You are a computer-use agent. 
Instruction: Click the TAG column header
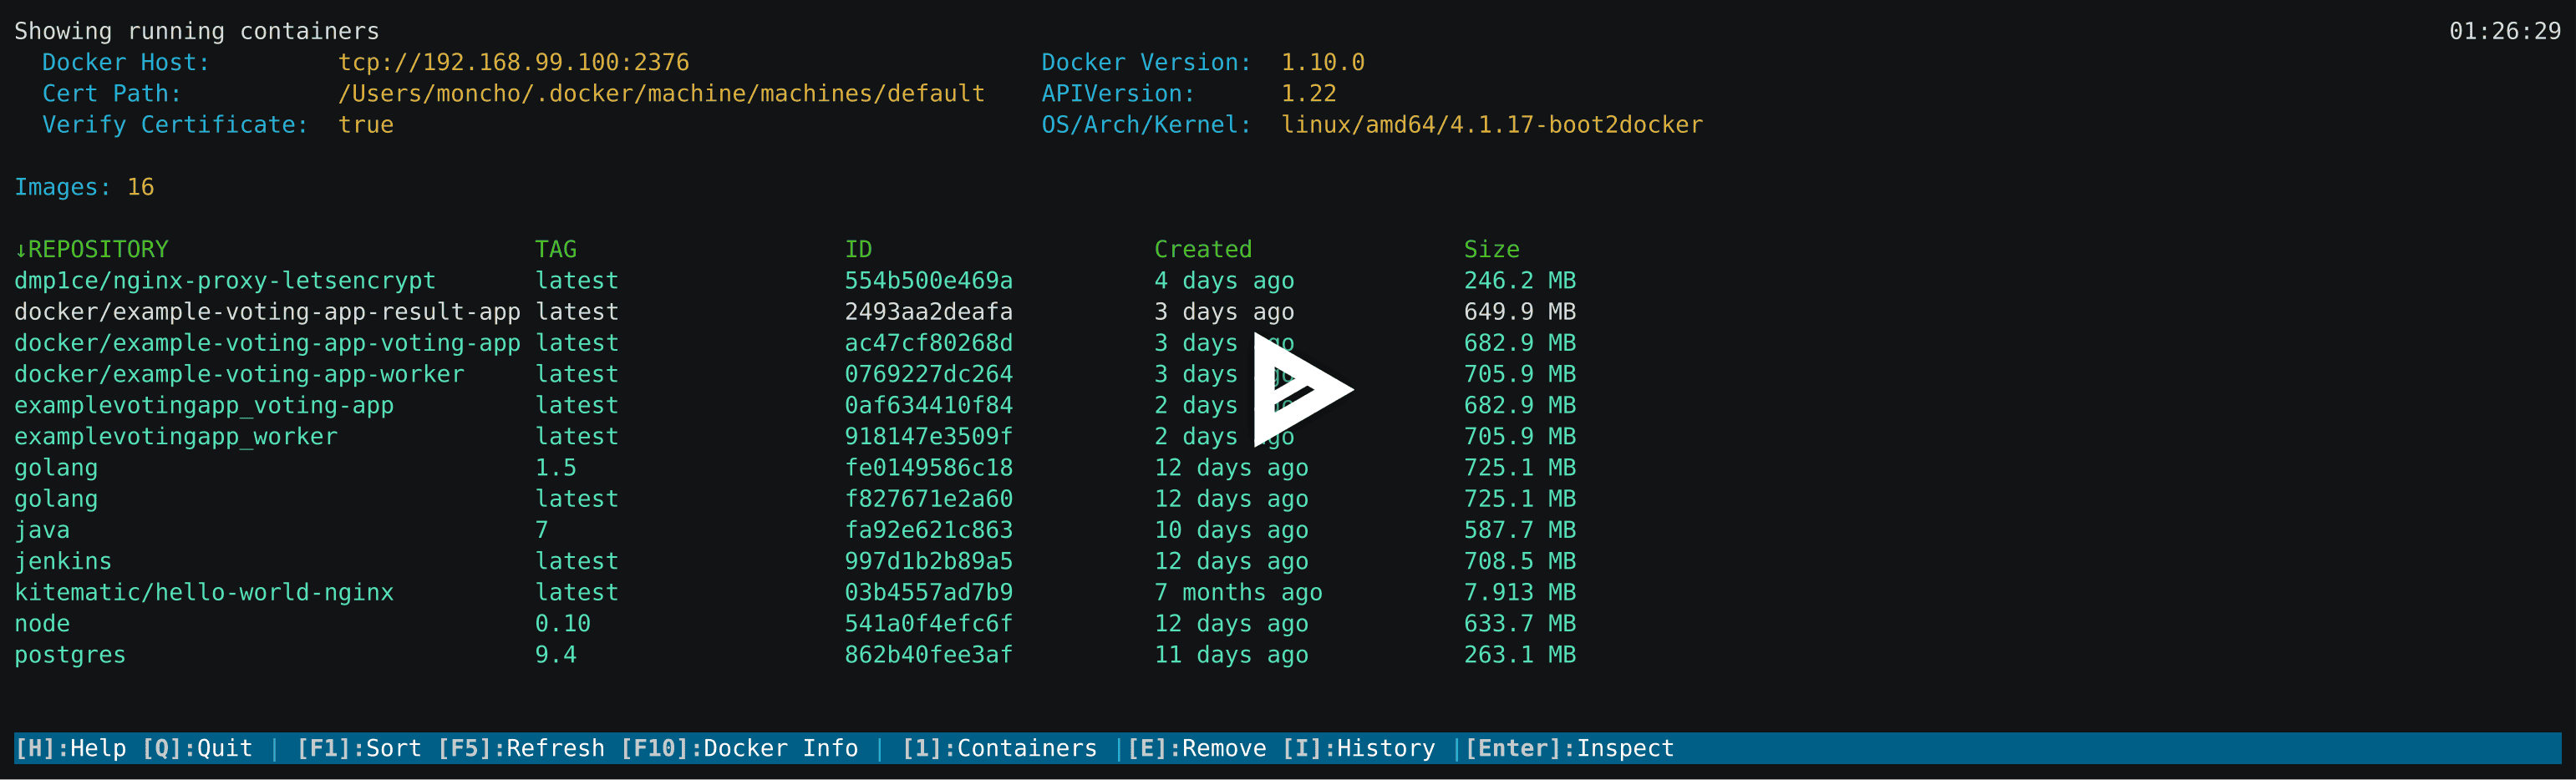click(556, 248)
